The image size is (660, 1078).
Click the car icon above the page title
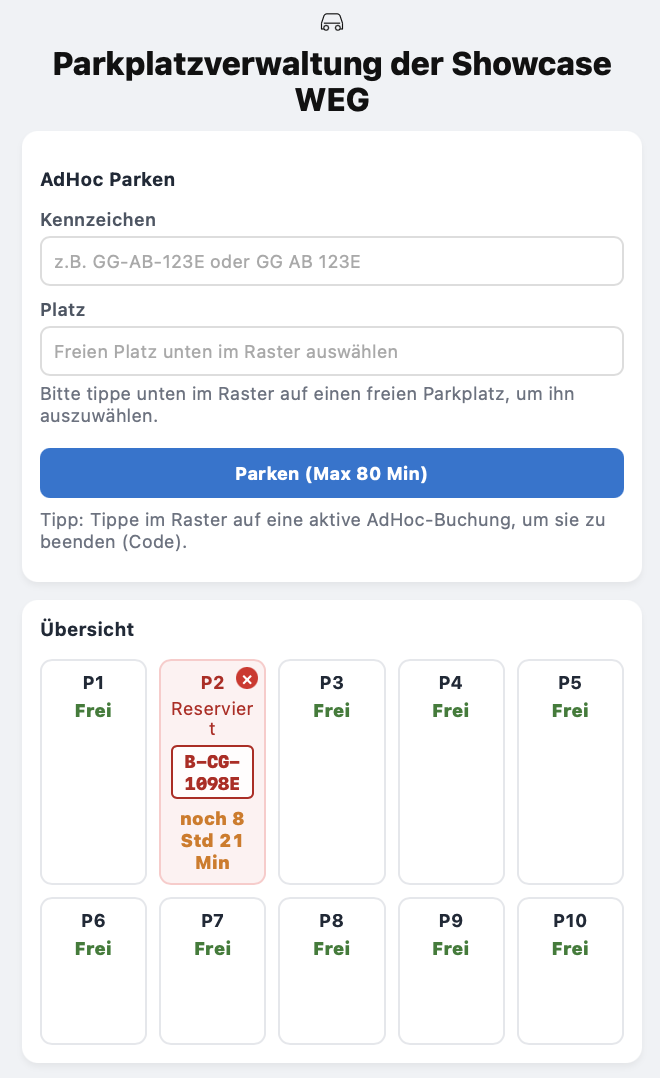pos(330,20)
